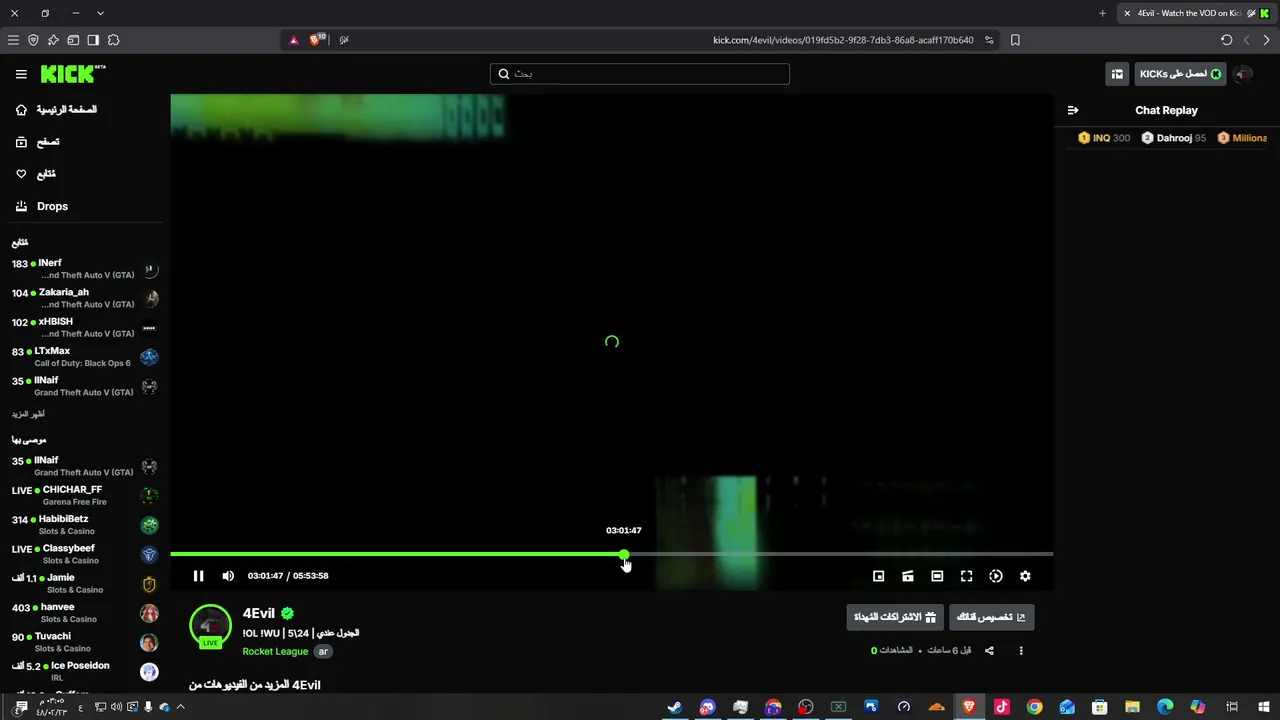Open the user profile avatar menu
The width and height of the screenshot is (1280, 720).
click(1243, 74)
